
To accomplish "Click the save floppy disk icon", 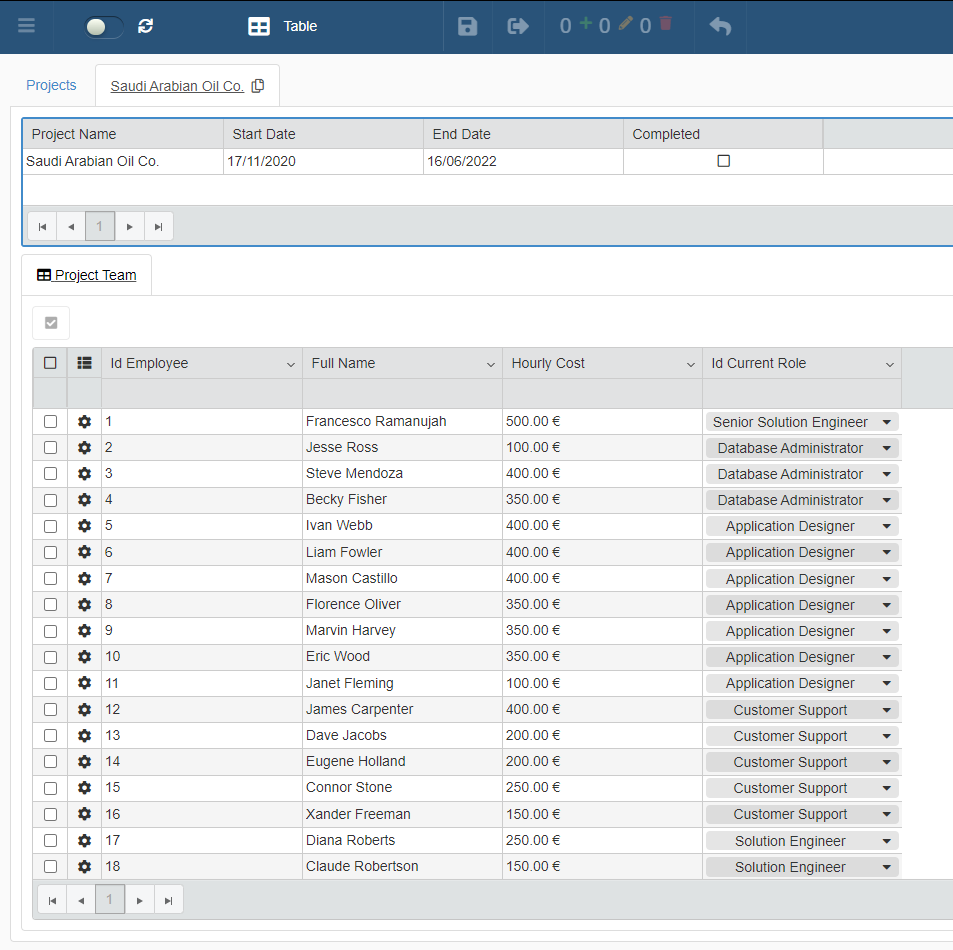I will tap(467, 26).
